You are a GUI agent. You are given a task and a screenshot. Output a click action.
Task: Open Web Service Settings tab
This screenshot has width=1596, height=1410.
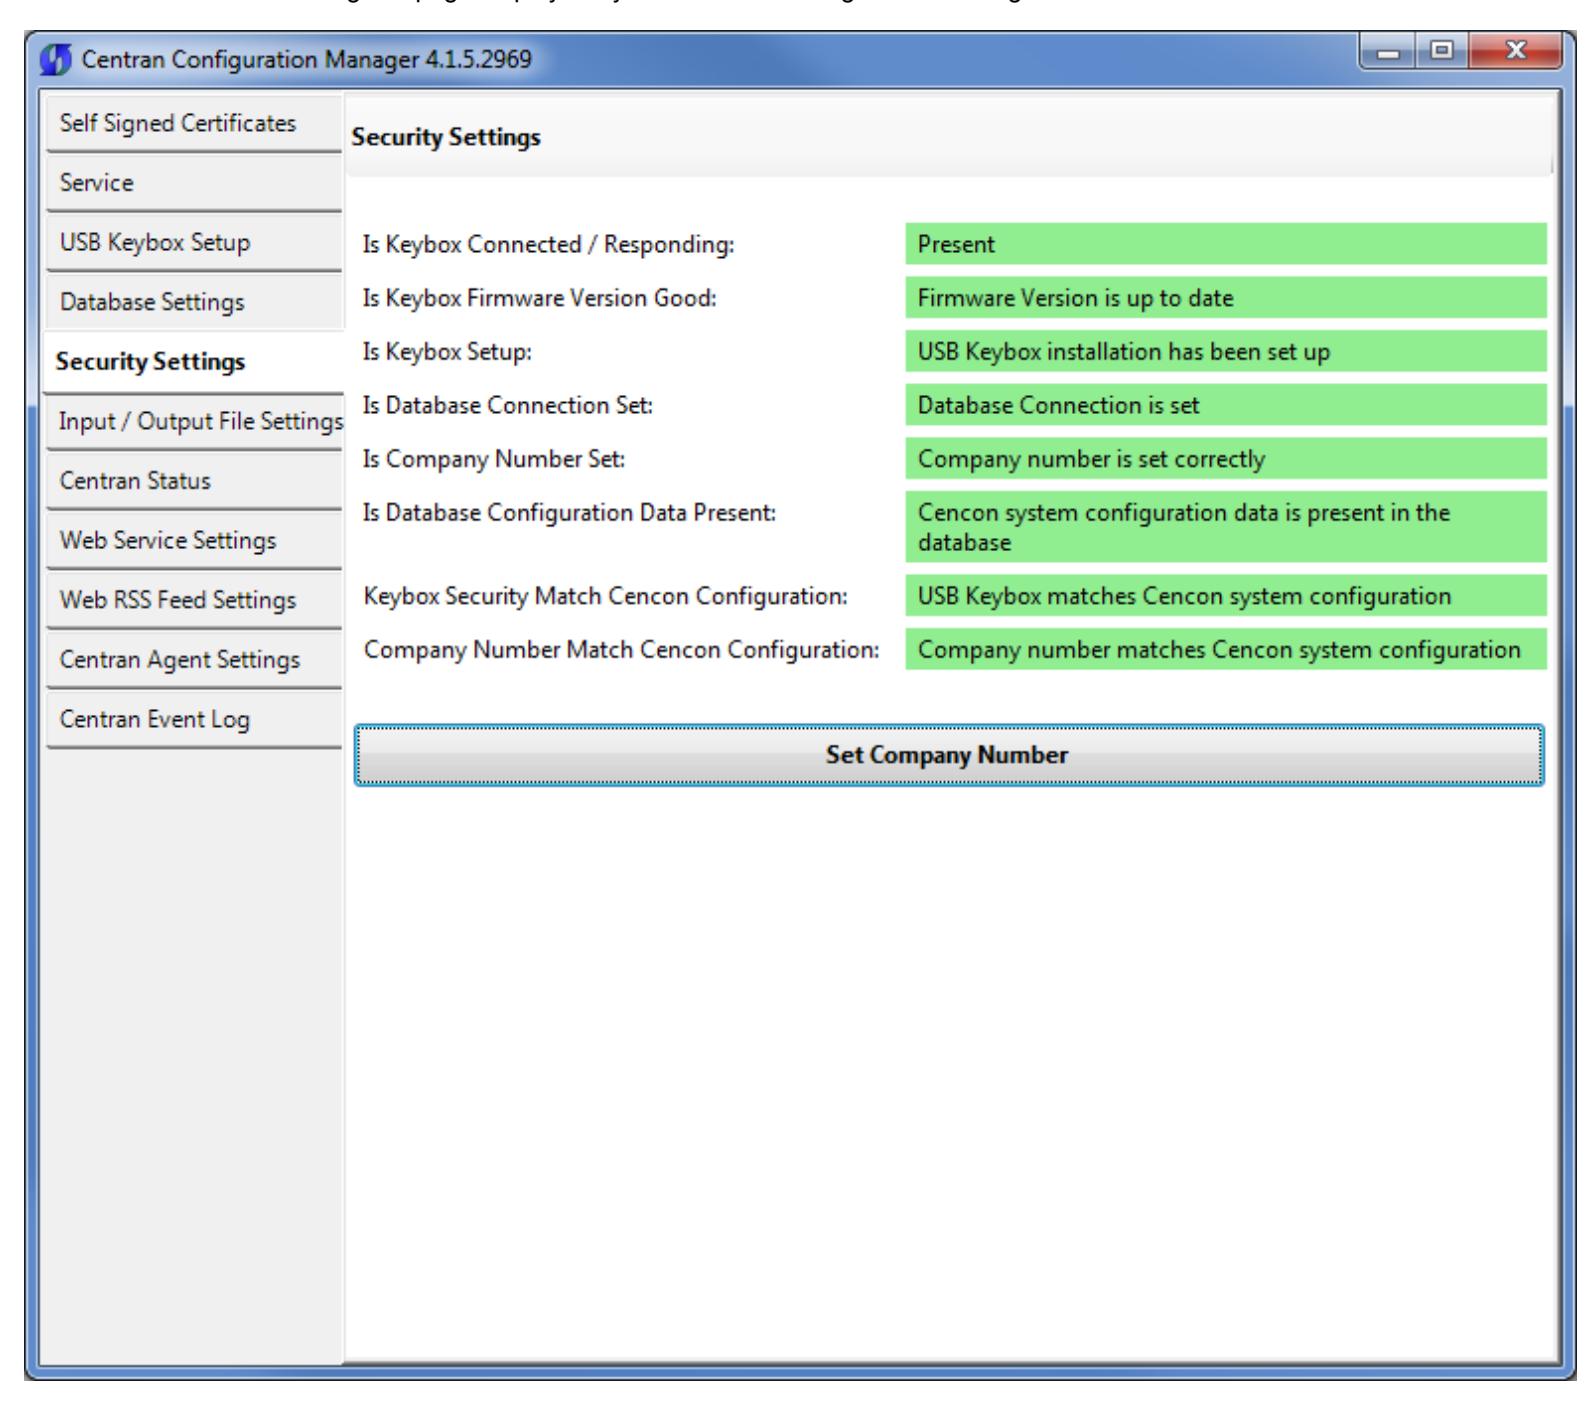click(x=194, y=540)
